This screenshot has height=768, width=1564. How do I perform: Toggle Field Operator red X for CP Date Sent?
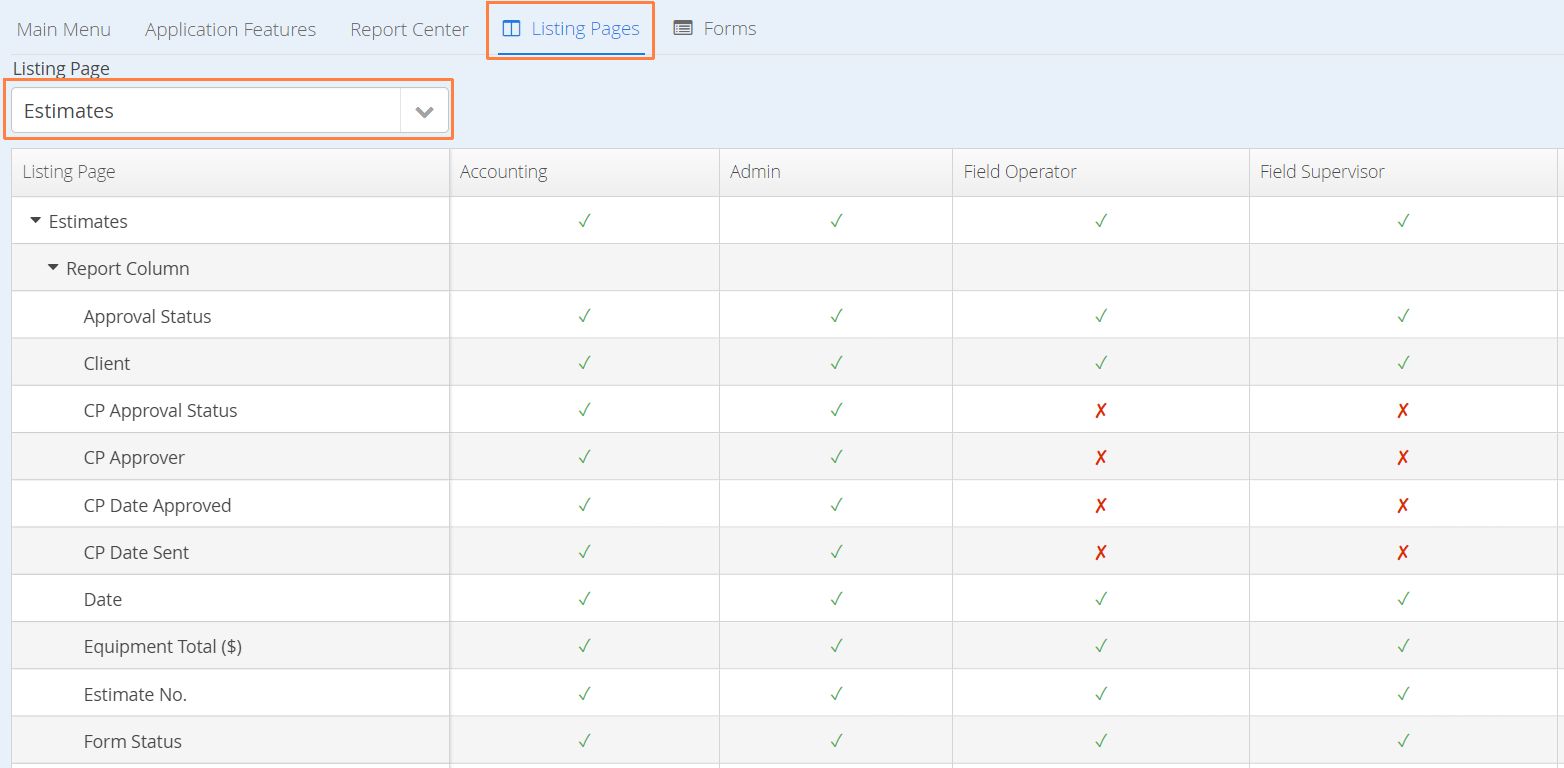click(1101, 552)
